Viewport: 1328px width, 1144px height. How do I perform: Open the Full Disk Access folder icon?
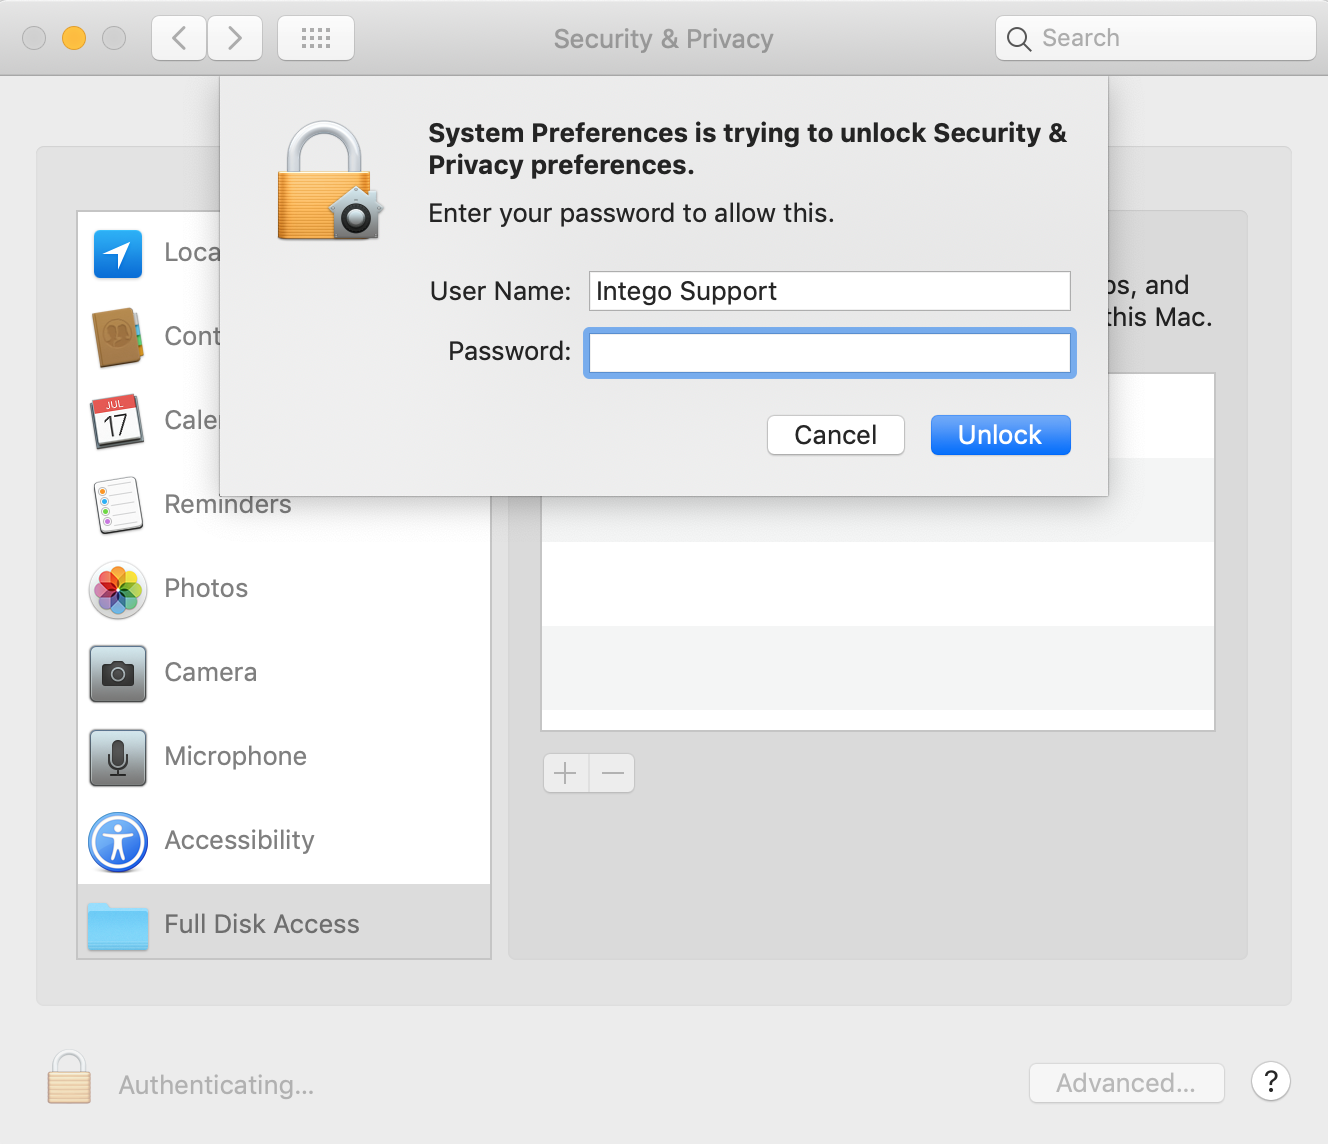click(x=117, y=926)
